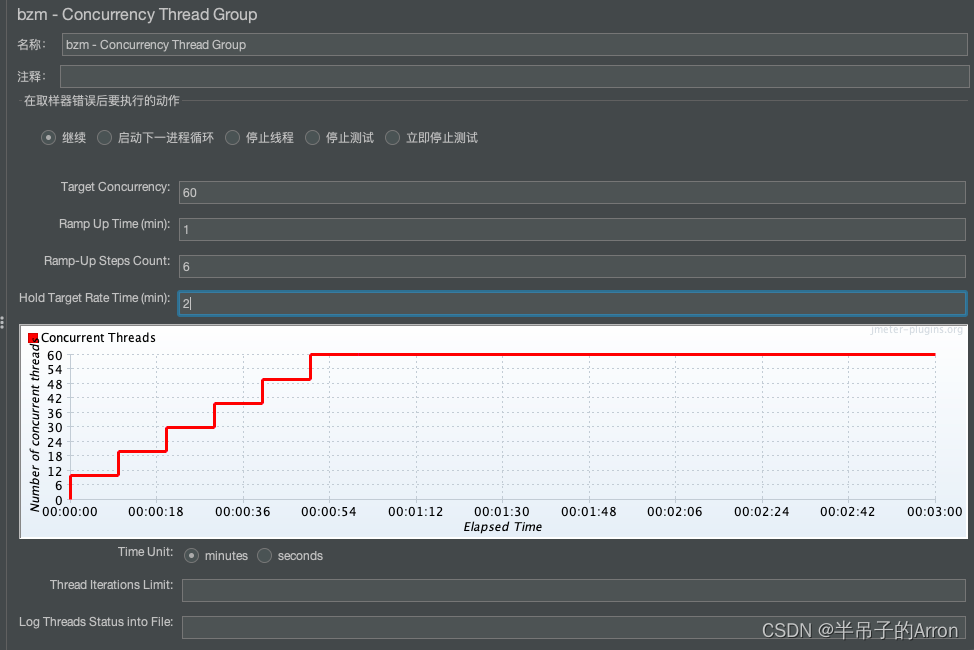Select the 立即停止测试 option
Viewport: 974px width, 650px height.
click(392, 137)
